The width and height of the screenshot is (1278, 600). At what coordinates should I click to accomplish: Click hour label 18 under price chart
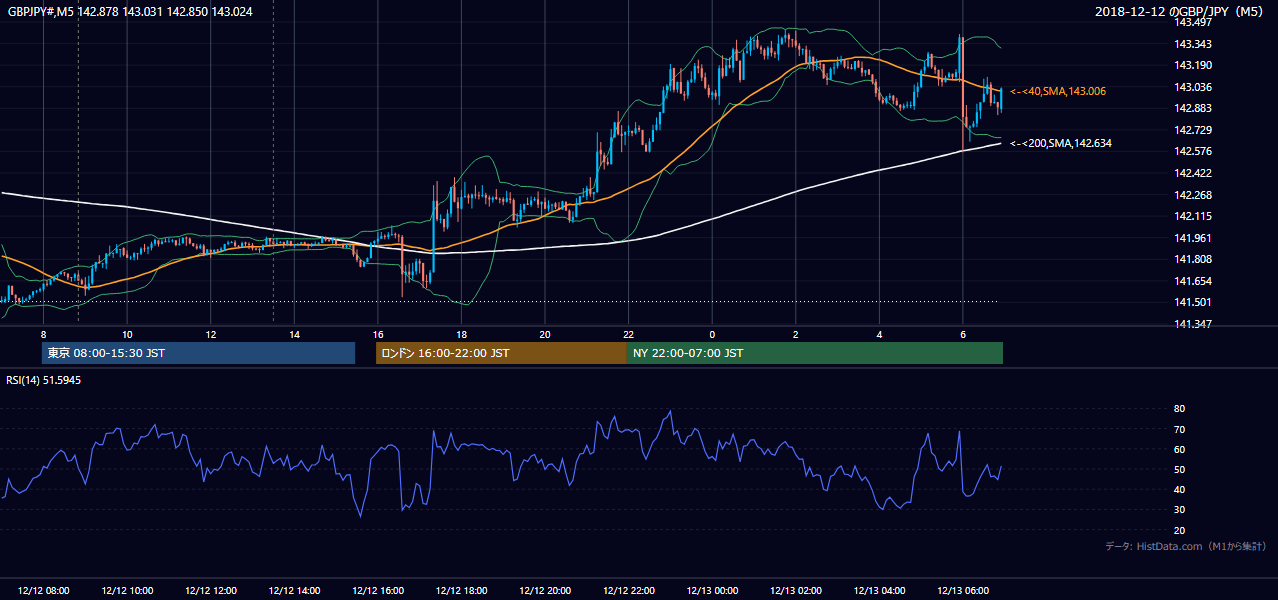coord(461,334)
